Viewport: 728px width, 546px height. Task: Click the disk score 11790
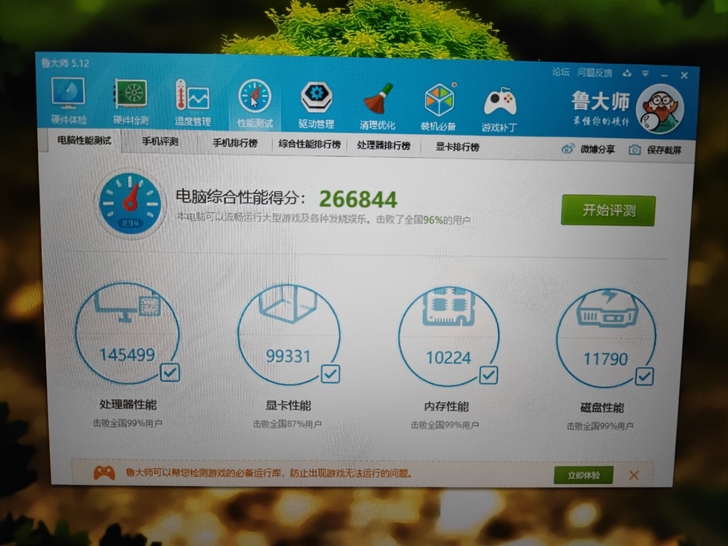click(x=605, y=359)
